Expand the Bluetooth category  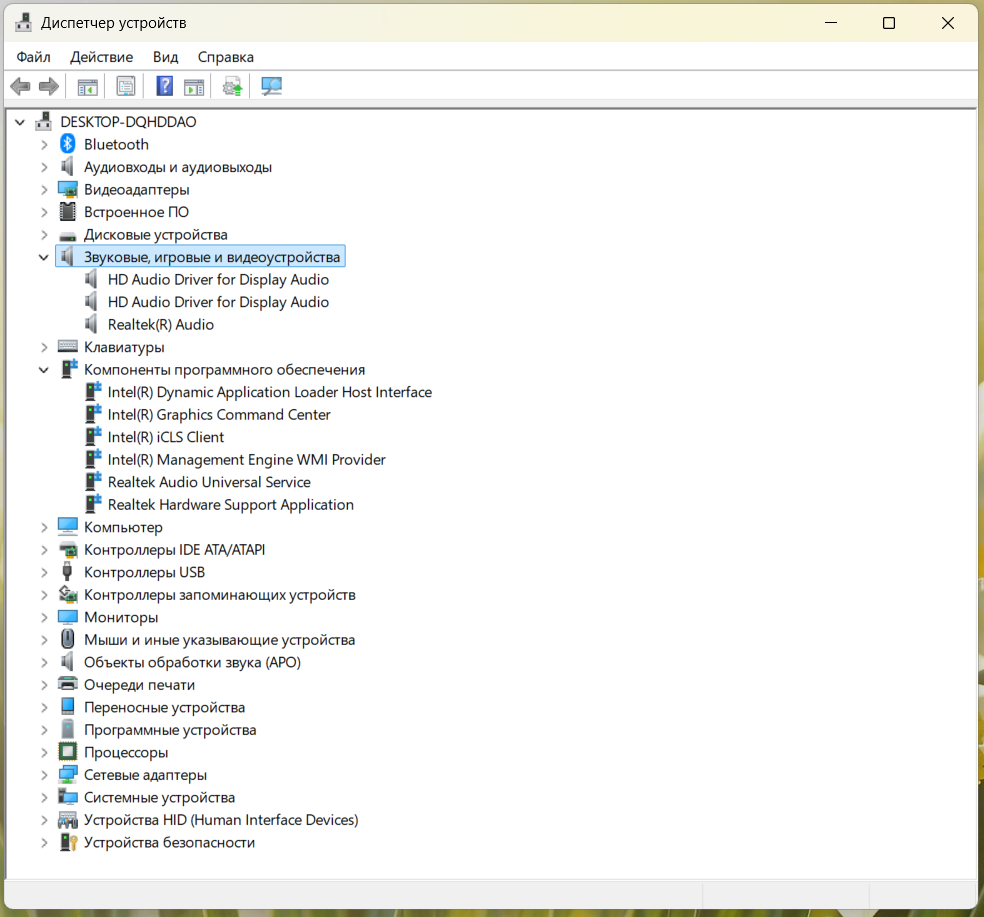click(x=44, y=144)
